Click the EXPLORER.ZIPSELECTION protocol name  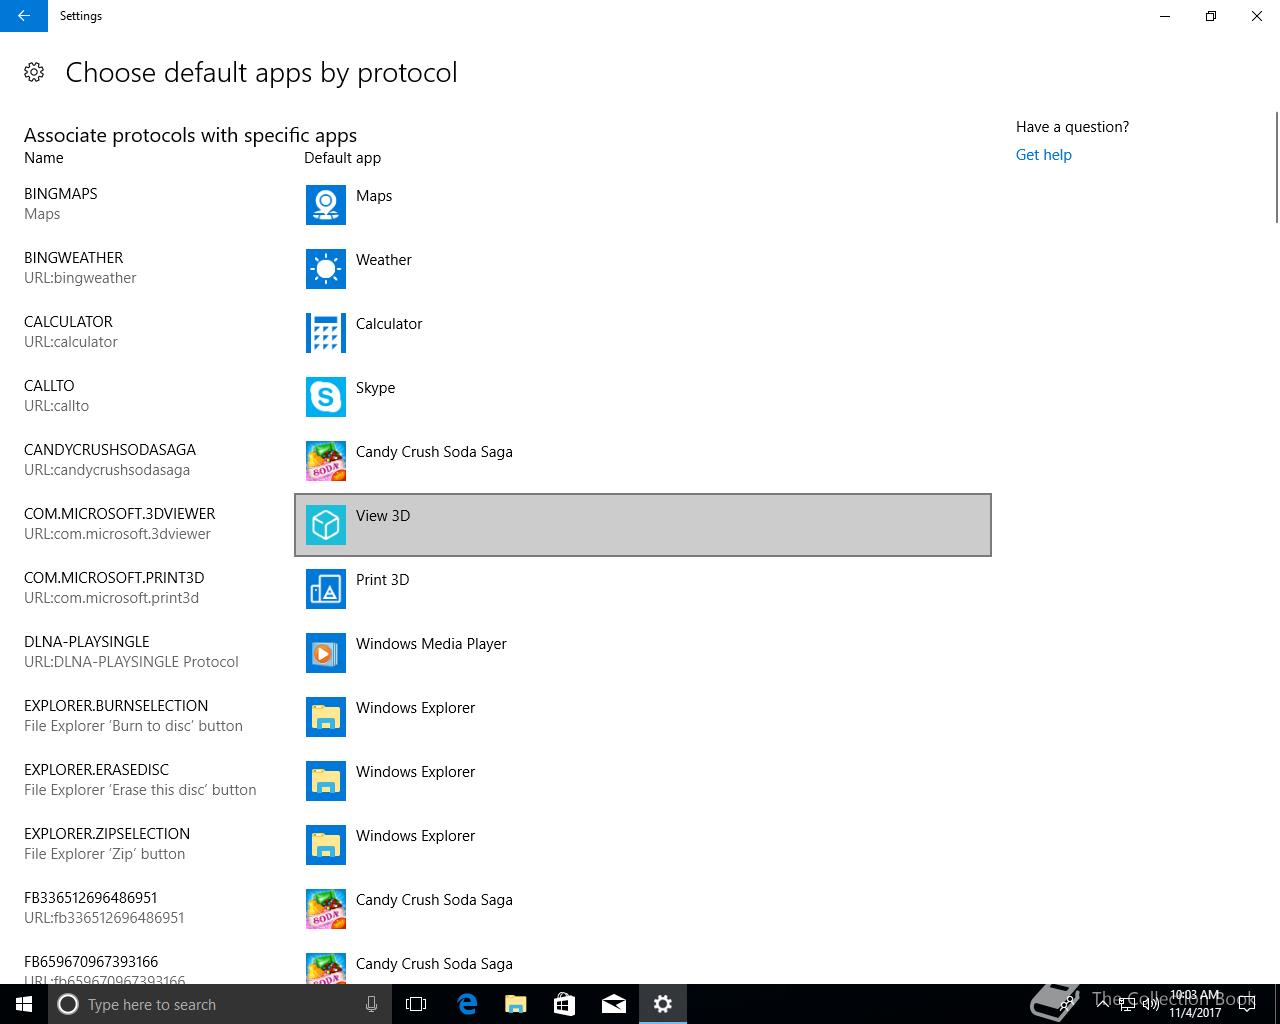pyautogui.click(x=107, y=834)
